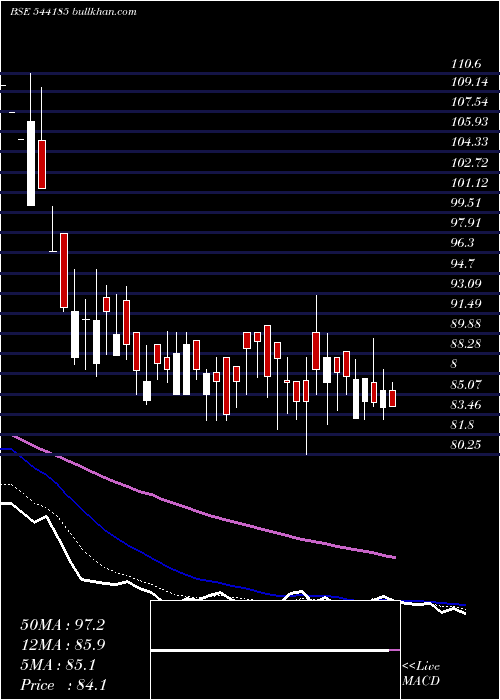Select the 96.3 price axis label
This screenshot has height=700, width=500.
[x=463, y=243]
